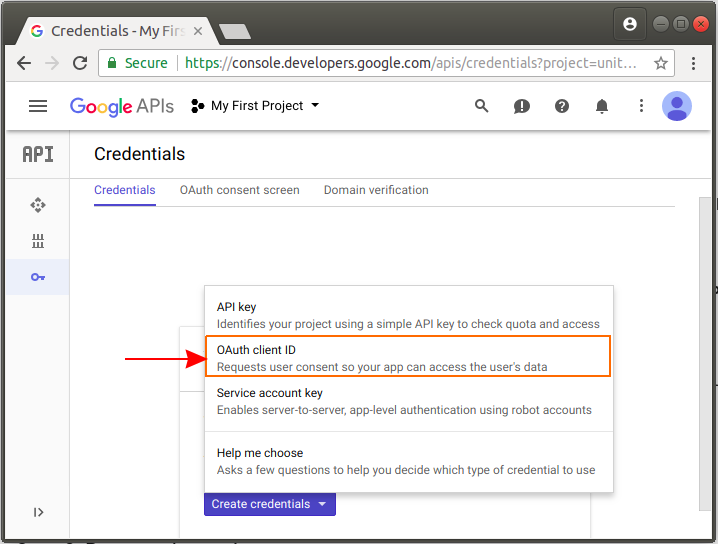Image resolution: width=718 pixels, height=544 pixels.
Task: Click the API logo in sidebar
Action: (38, 154)
